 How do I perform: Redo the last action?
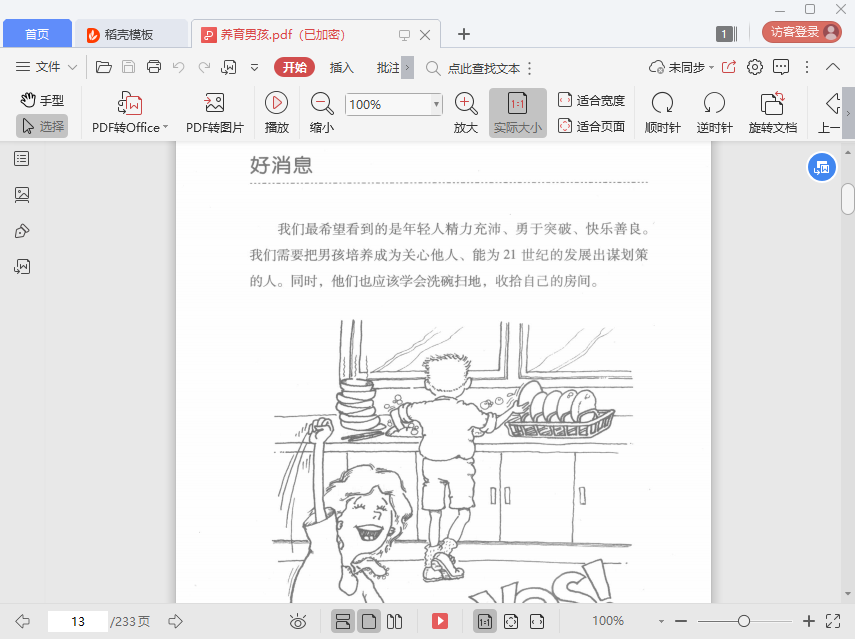tap(204, 67)
